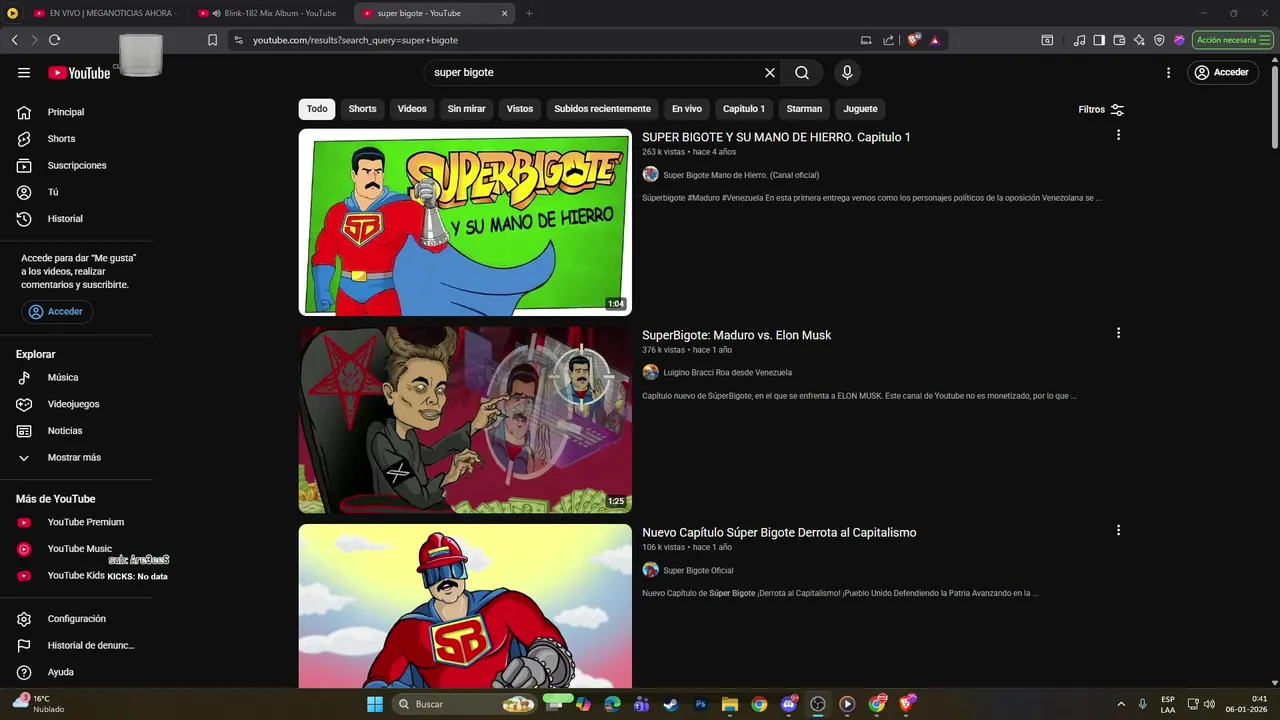Go back in browser history
This screenshot has width=1280, height=720.
tap(14, 40)
